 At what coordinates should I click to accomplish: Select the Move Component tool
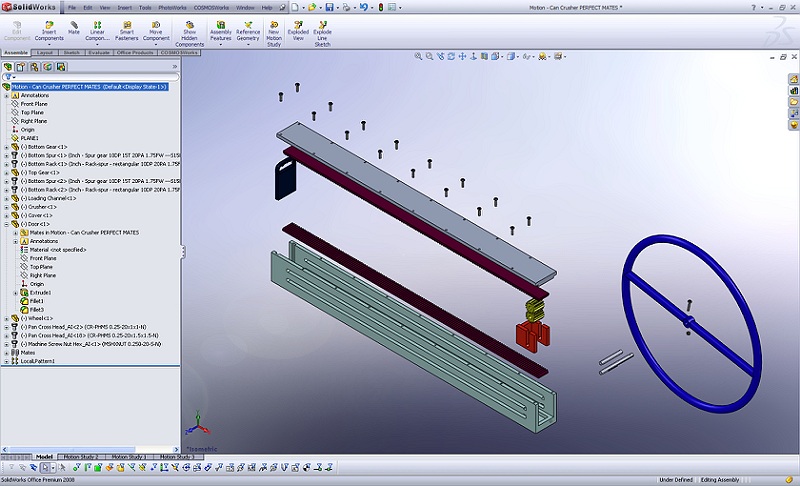[156, 24]
